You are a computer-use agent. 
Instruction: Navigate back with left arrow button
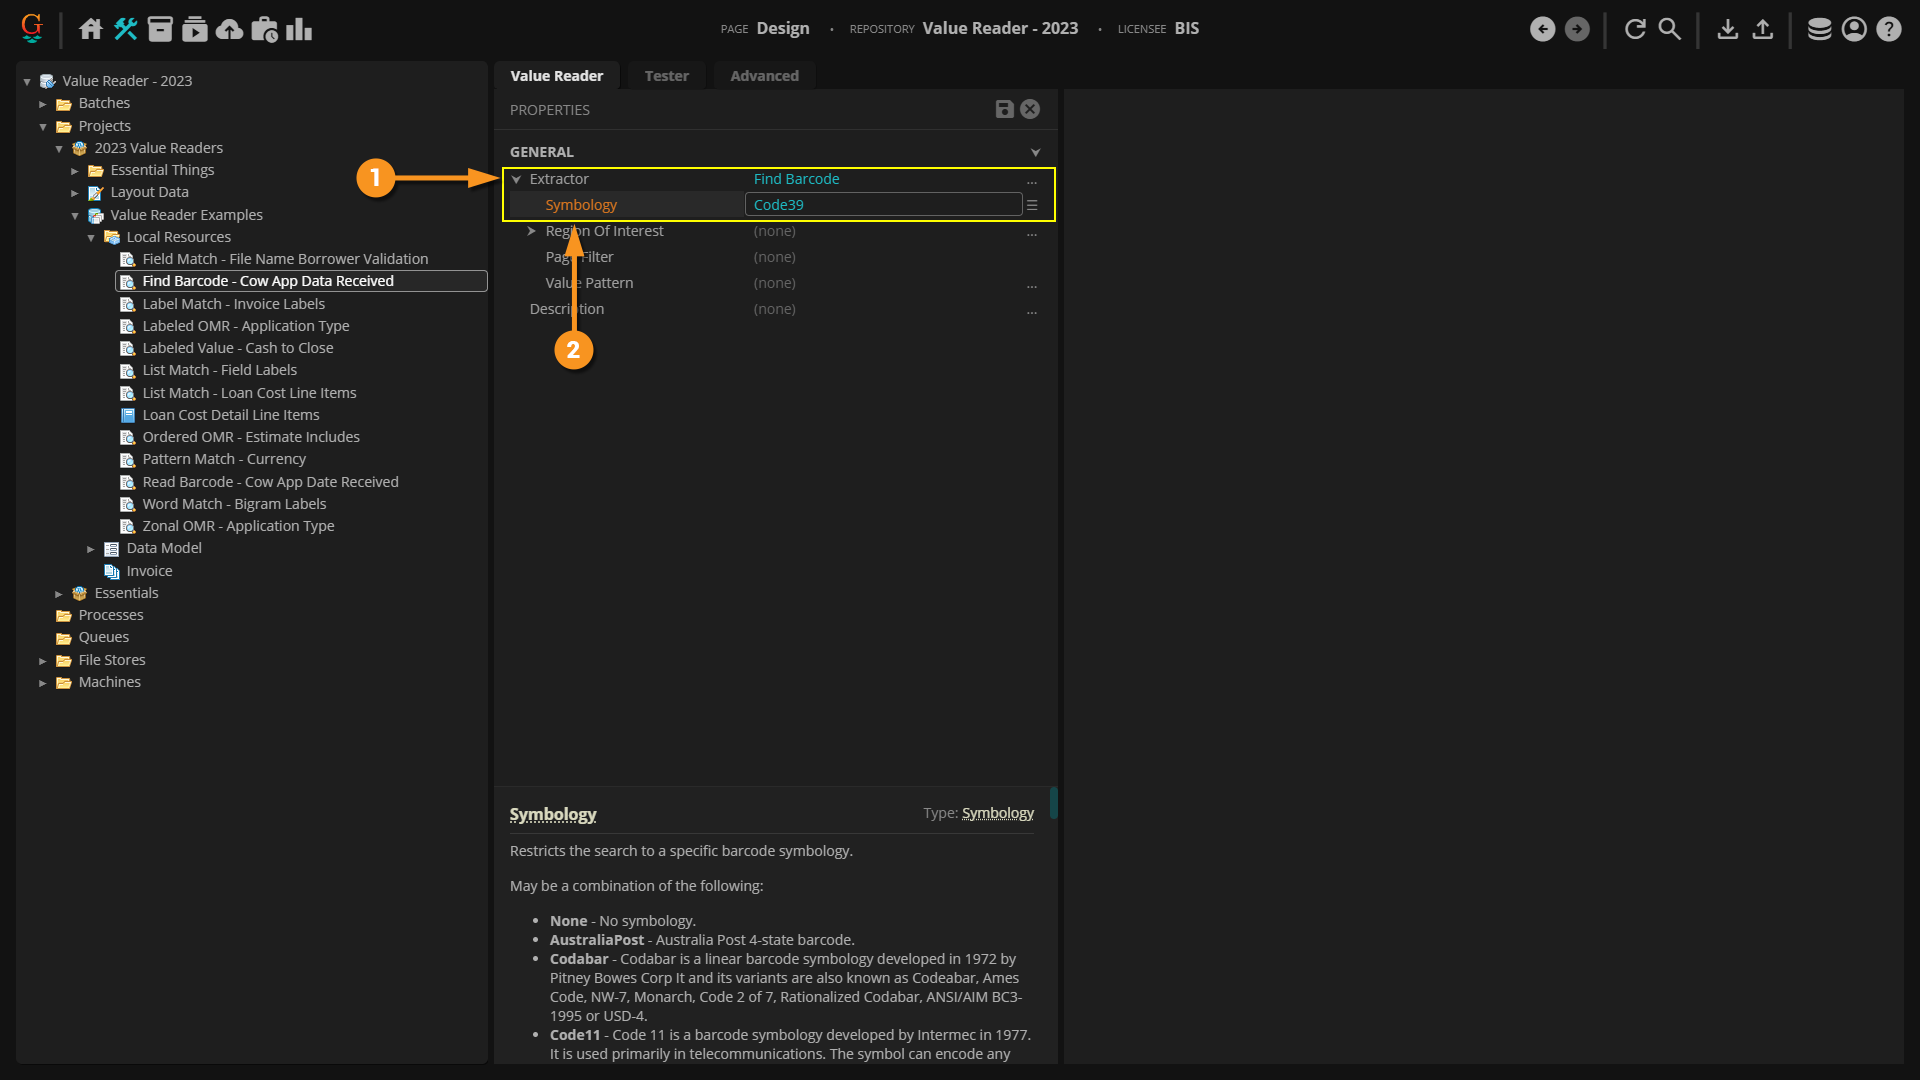pyautogui.click(x=1542, y=29)
